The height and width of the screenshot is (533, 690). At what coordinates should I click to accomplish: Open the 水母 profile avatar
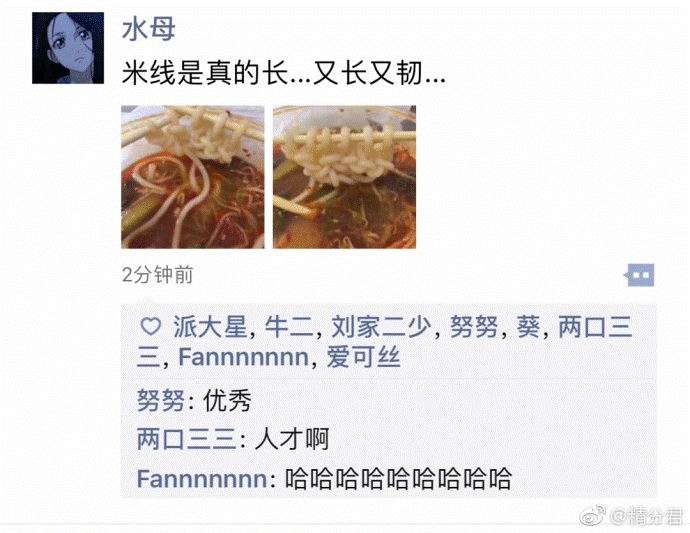[x=68, y=48]
